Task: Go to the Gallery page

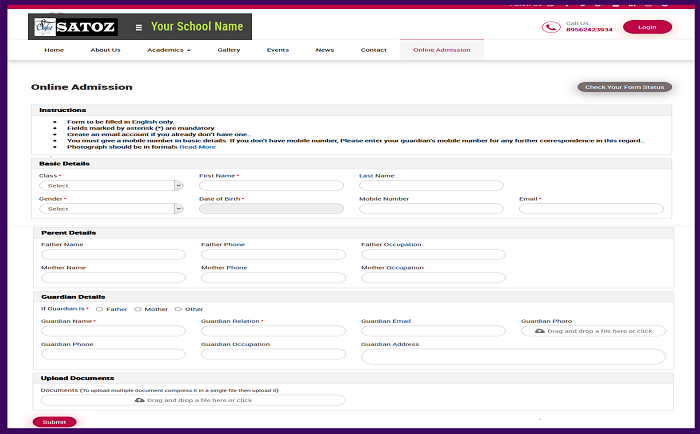Action: [x=229, y=50]
